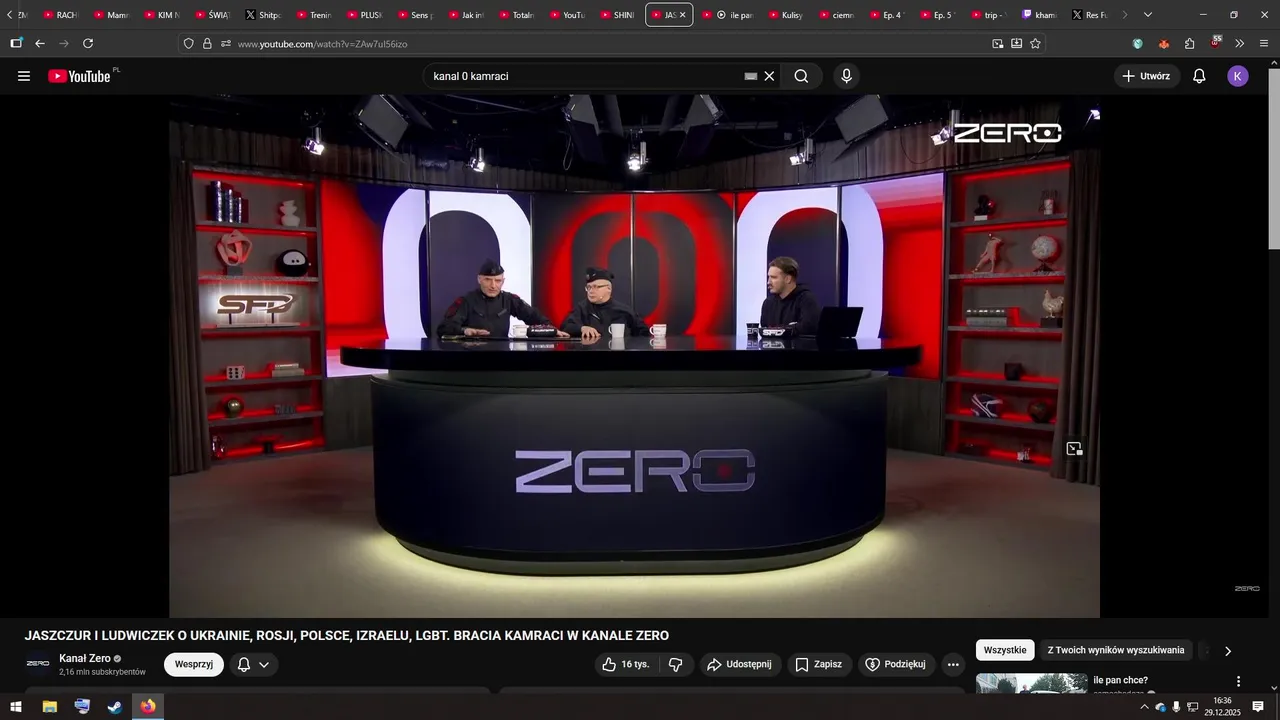Click the '2,16 mln subskrybentów' text

coord(102,672)
